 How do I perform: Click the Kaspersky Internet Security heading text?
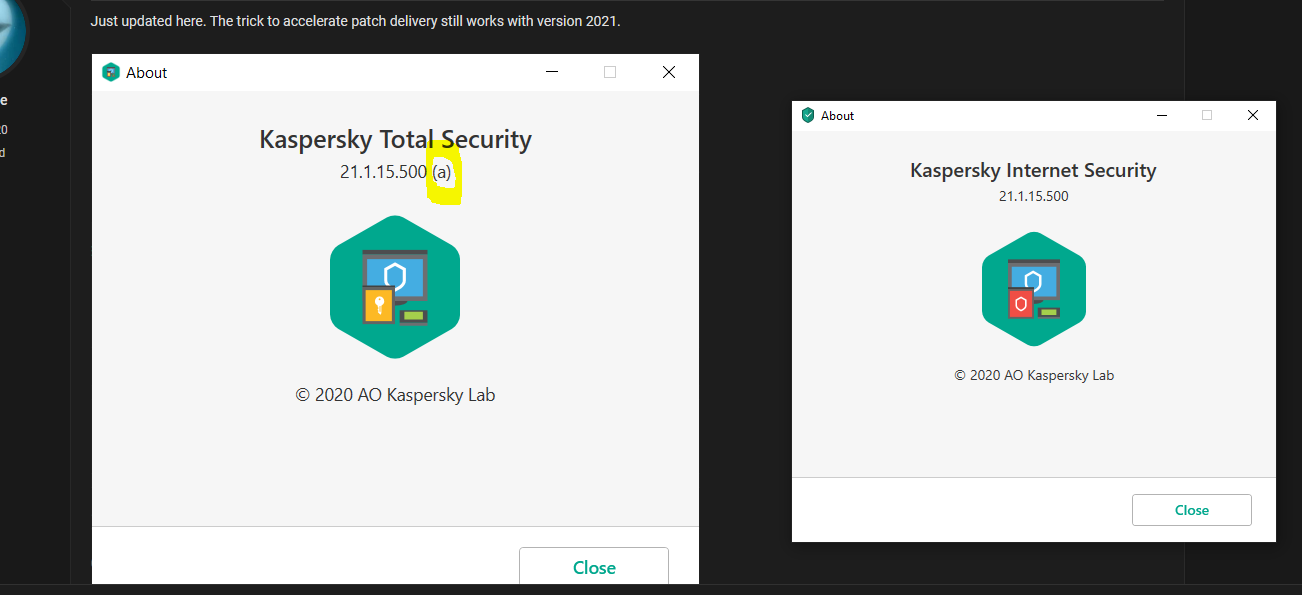click(1033, 170)
